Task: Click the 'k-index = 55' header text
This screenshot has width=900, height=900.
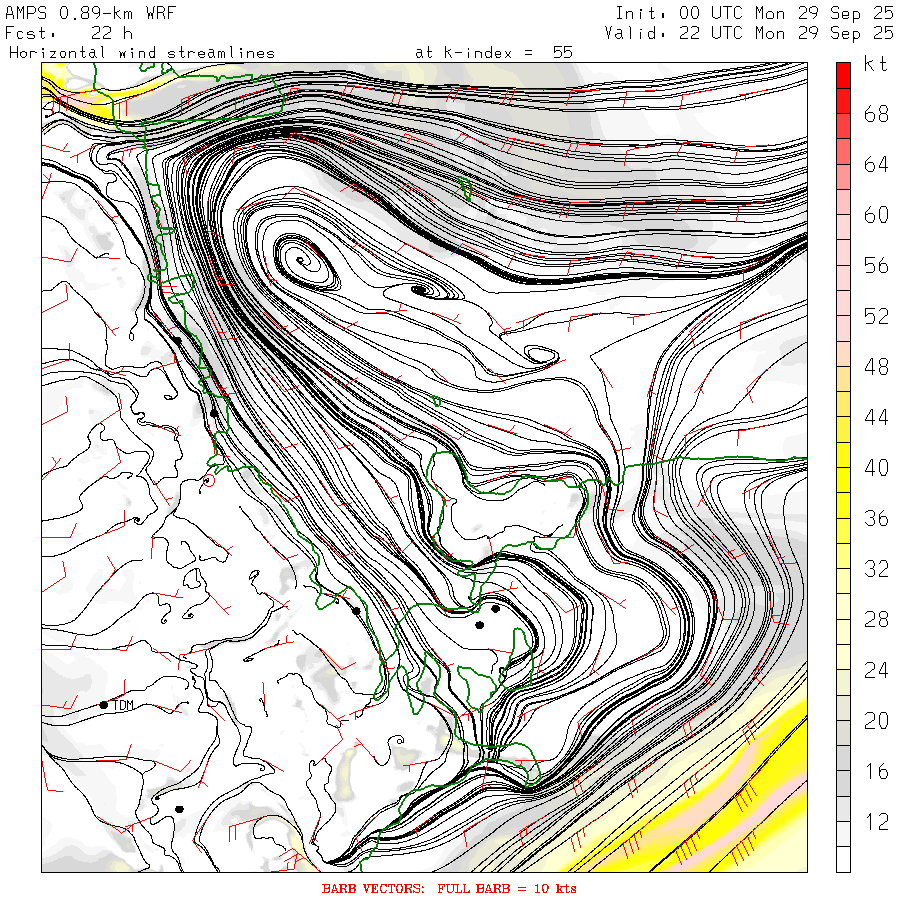Action: [x=494, y=53]
